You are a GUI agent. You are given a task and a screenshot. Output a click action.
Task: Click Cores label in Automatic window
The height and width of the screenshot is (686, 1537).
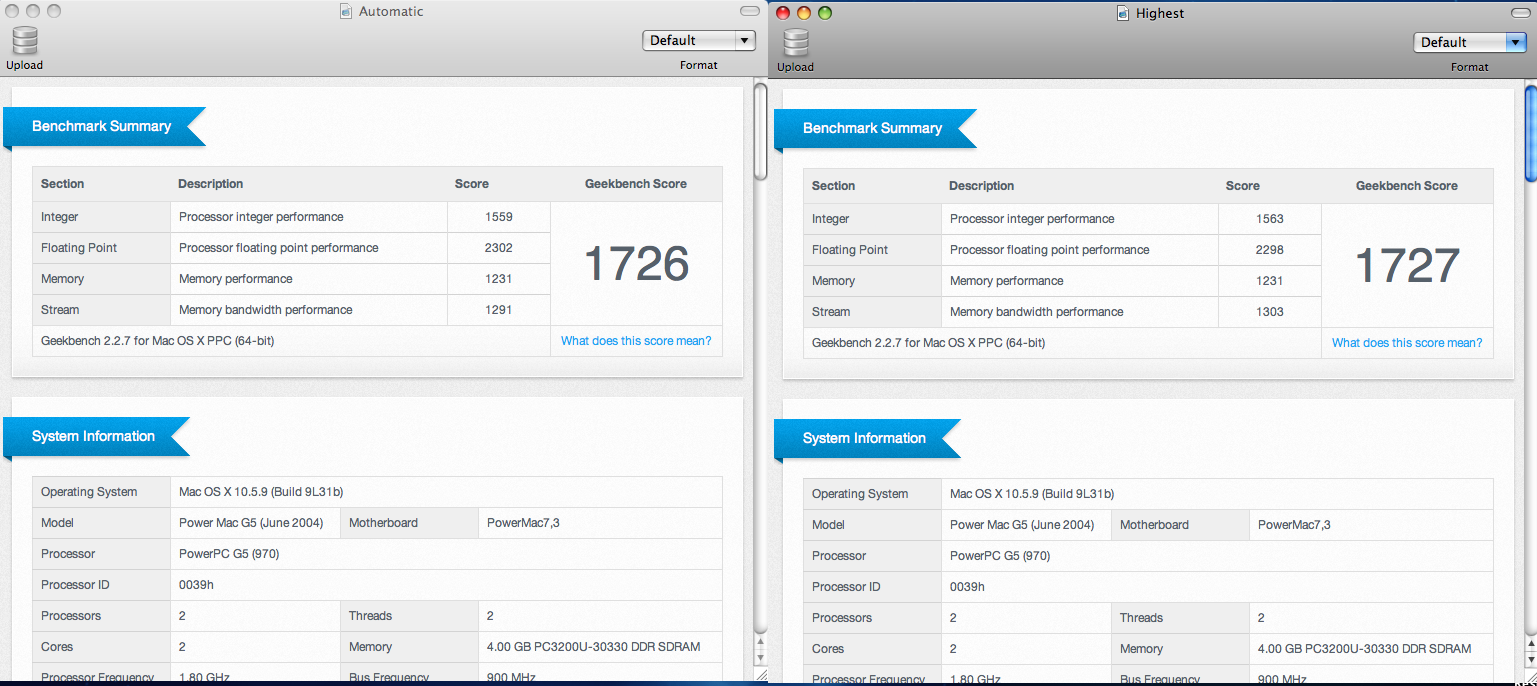(x=57, y=647)
